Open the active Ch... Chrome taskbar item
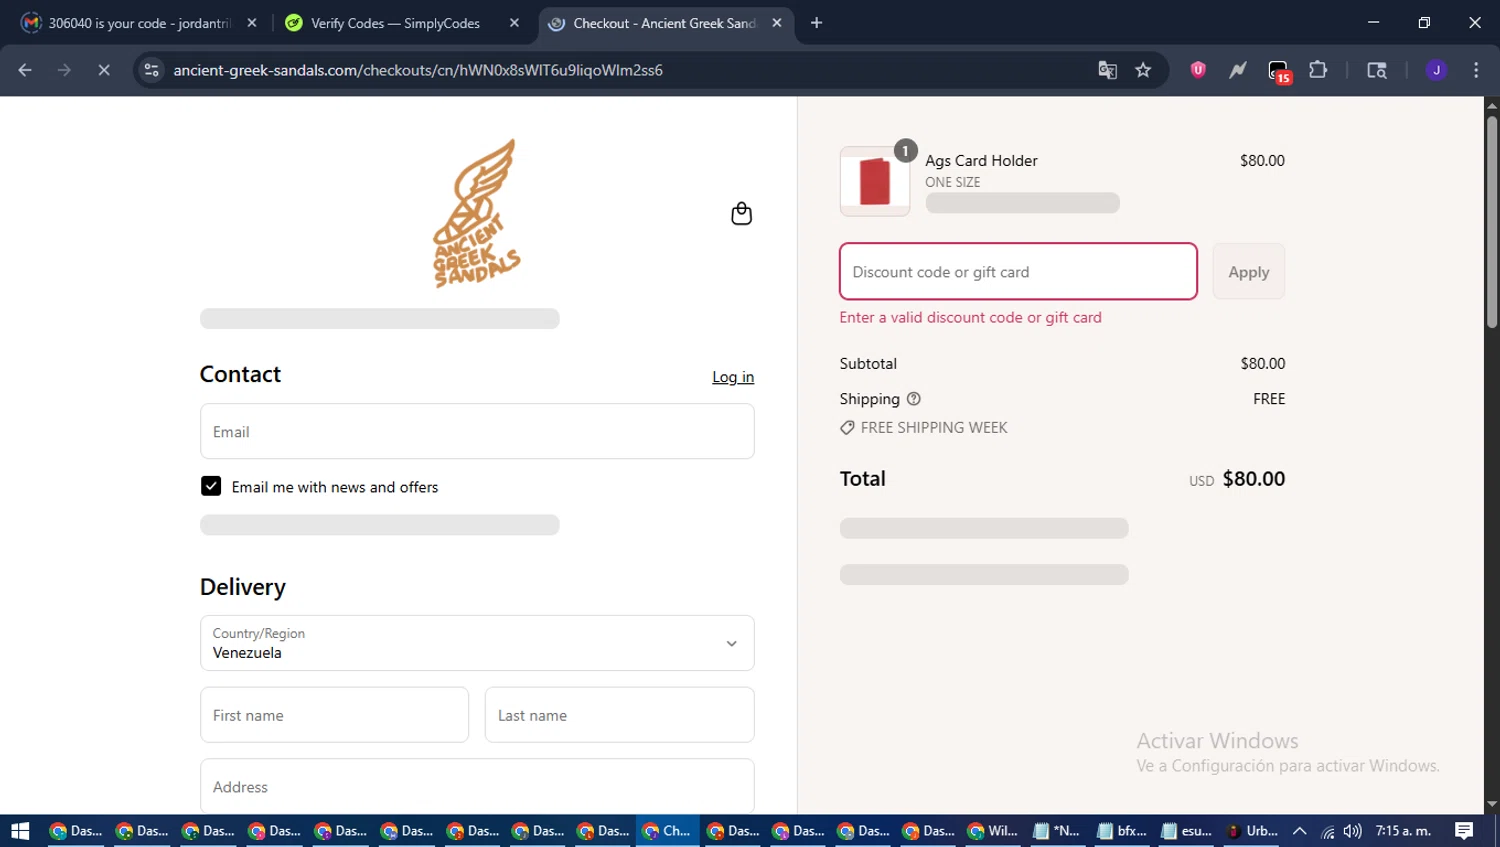Image resolution: width=1500 pixels, height=847 pixels. 667,831
